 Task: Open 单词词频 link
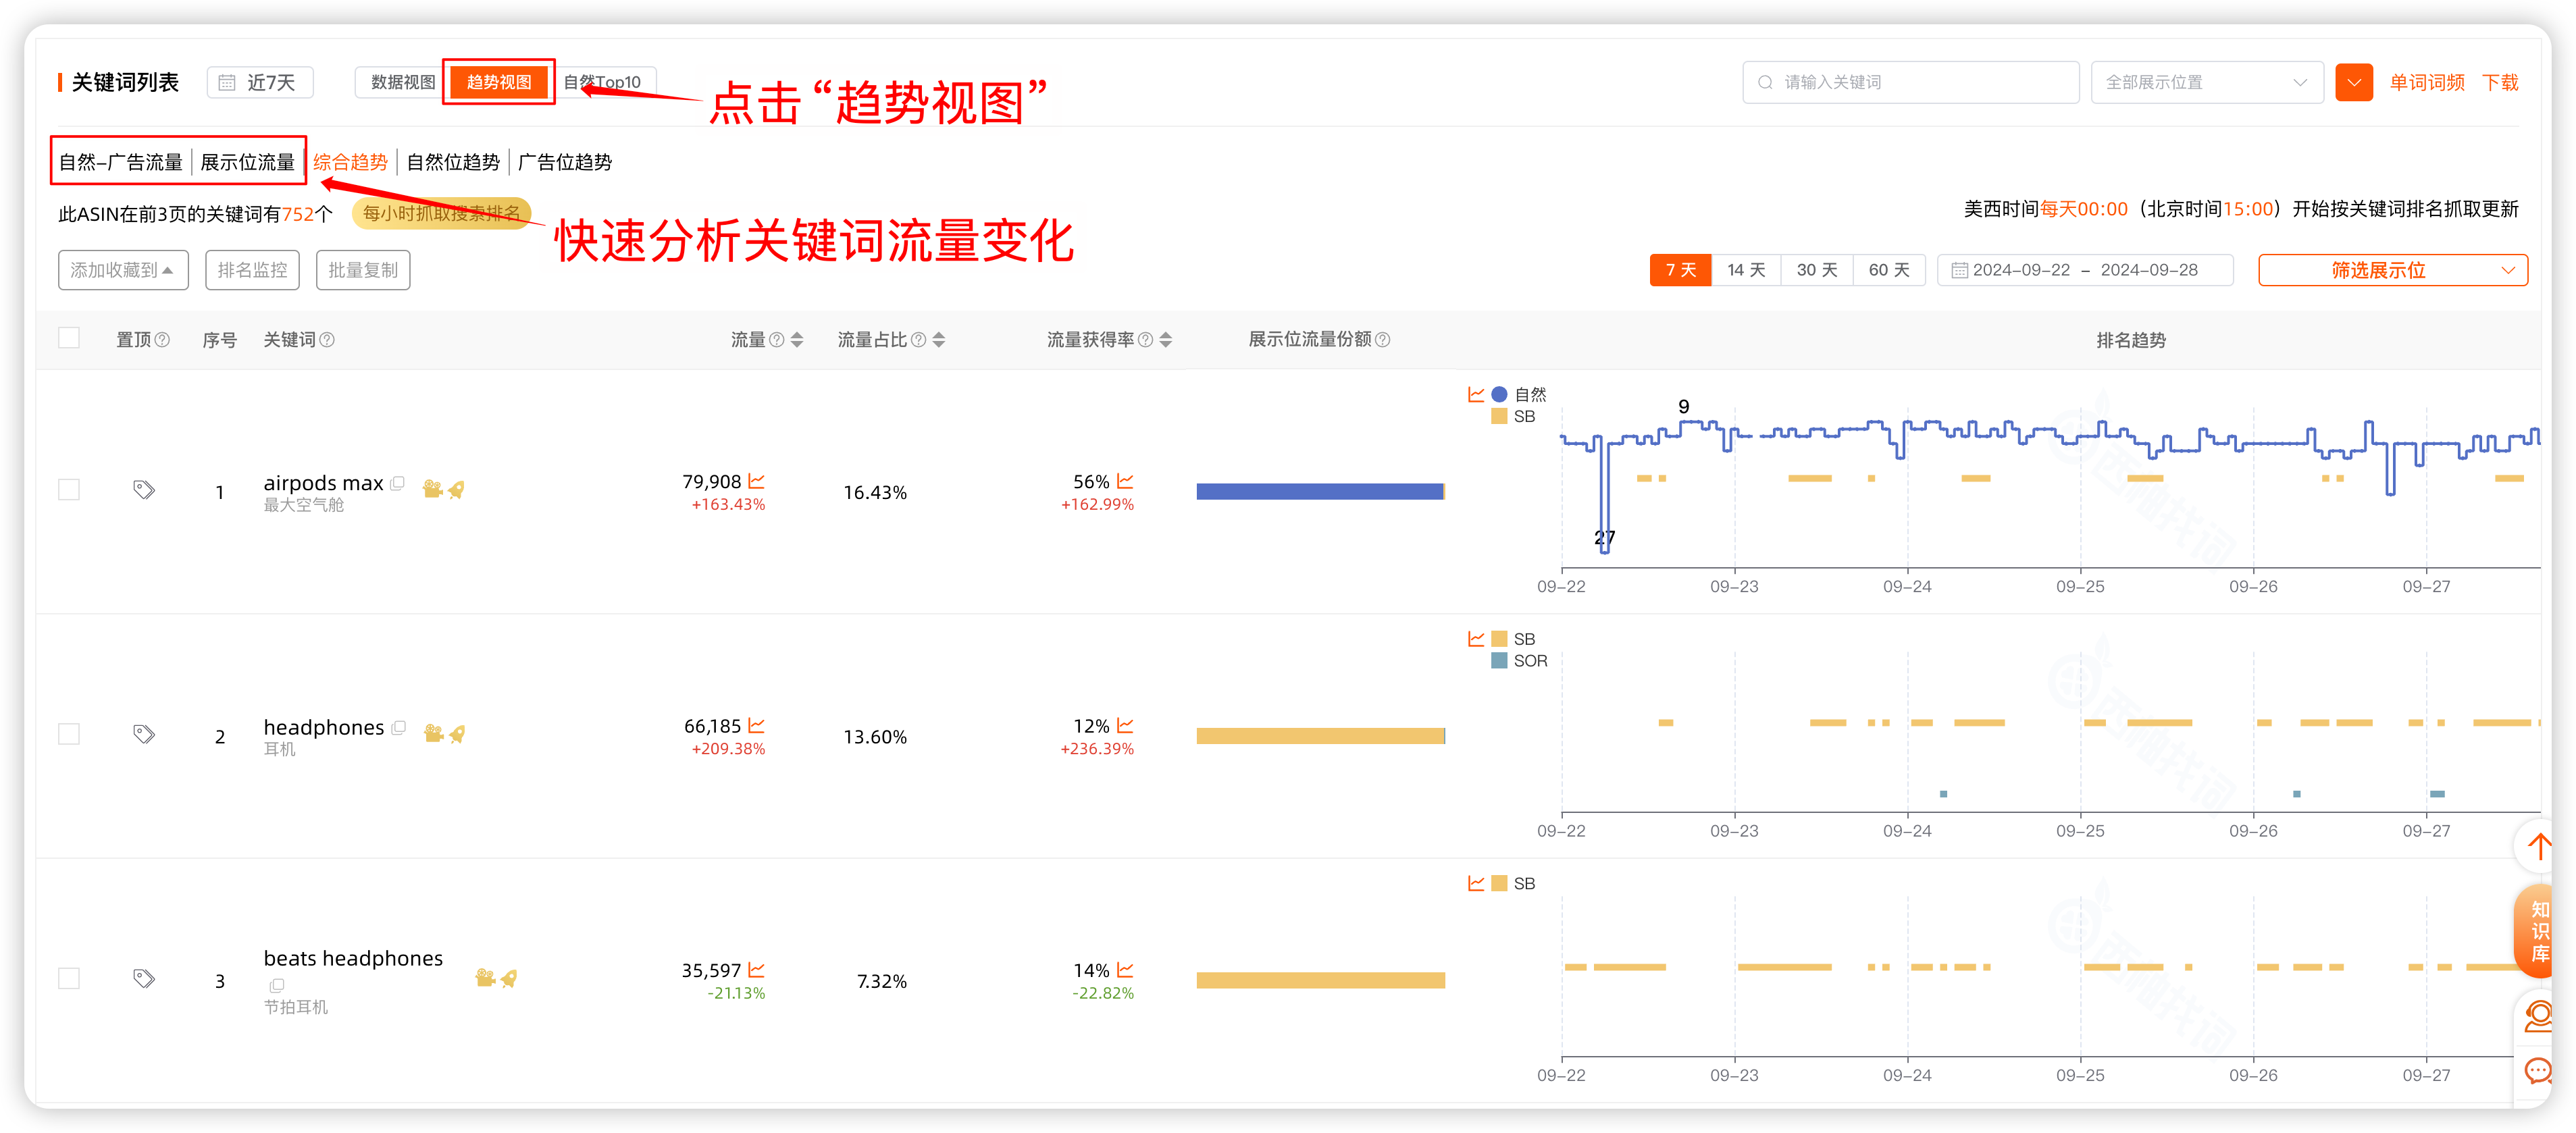click(x=2427, y=82)
